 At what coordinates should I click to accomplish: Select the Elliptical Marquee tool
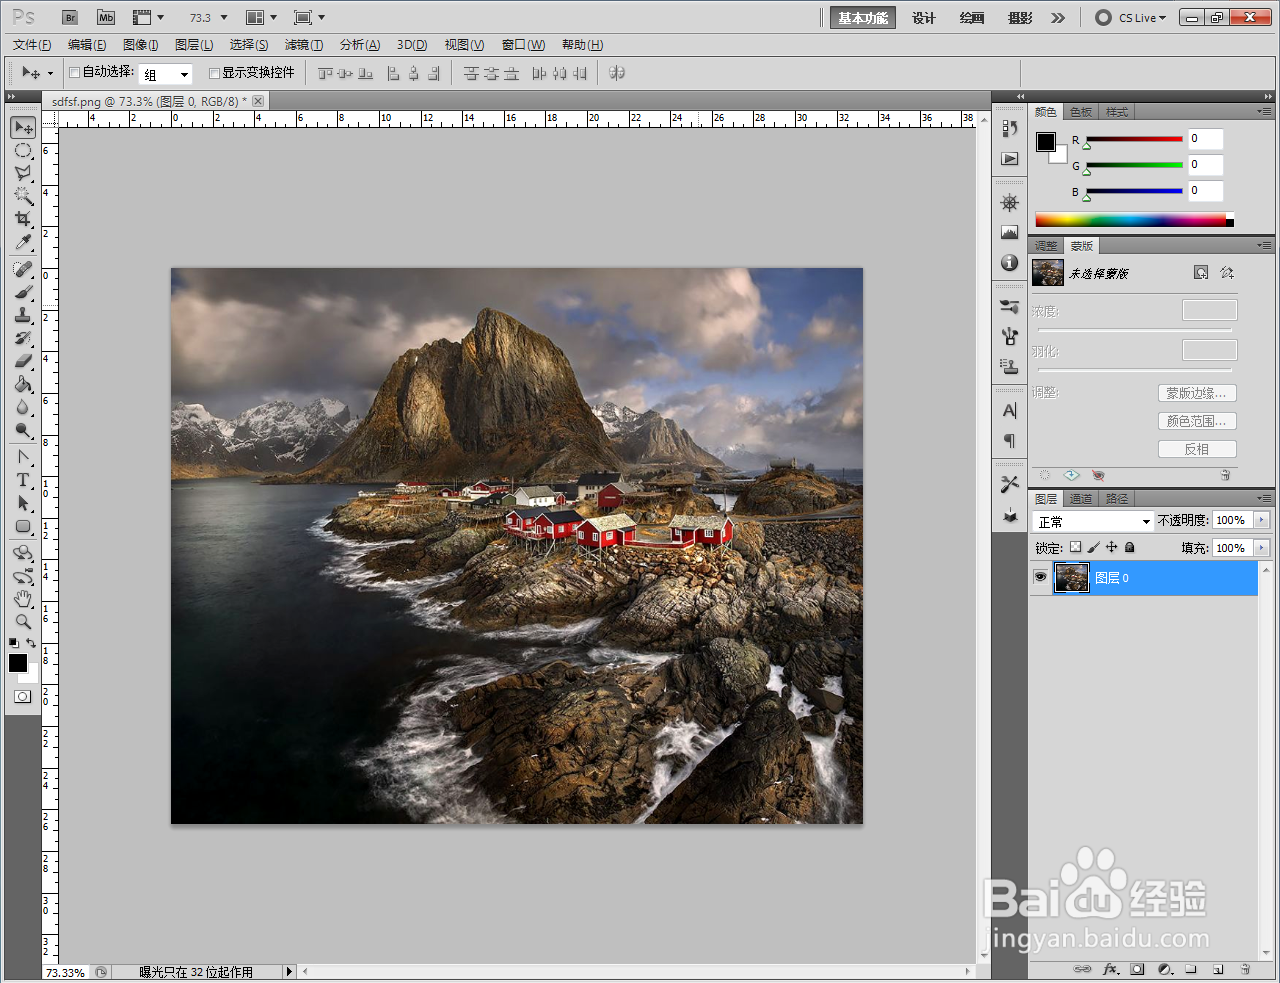point(23,151)
